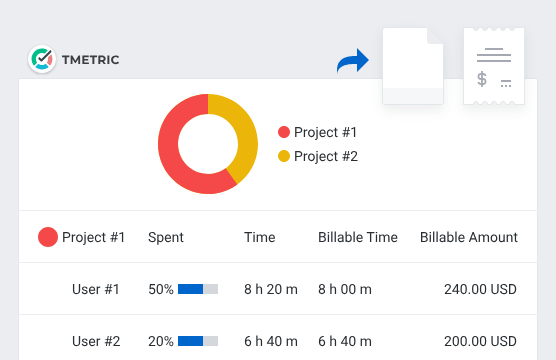Click red circle beside Project #1 table header
The image size is (556, 360).
pyautogui.click(x=48, y=237)
